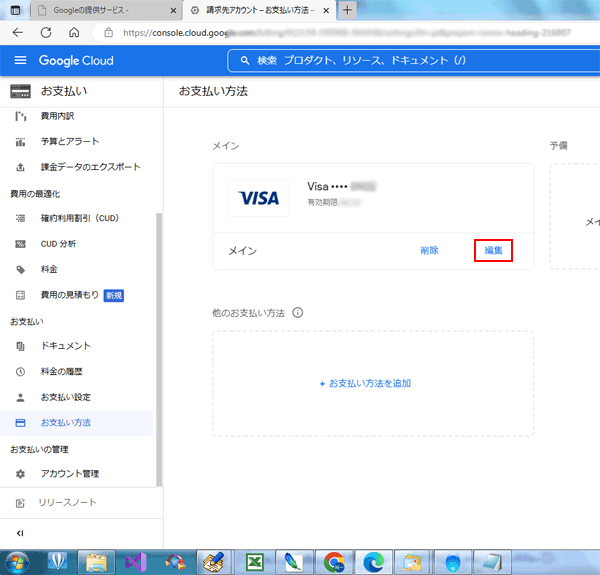This screenshot has height=575, width=600.
Task: Click the browser home icon
Action: [74, 33]
